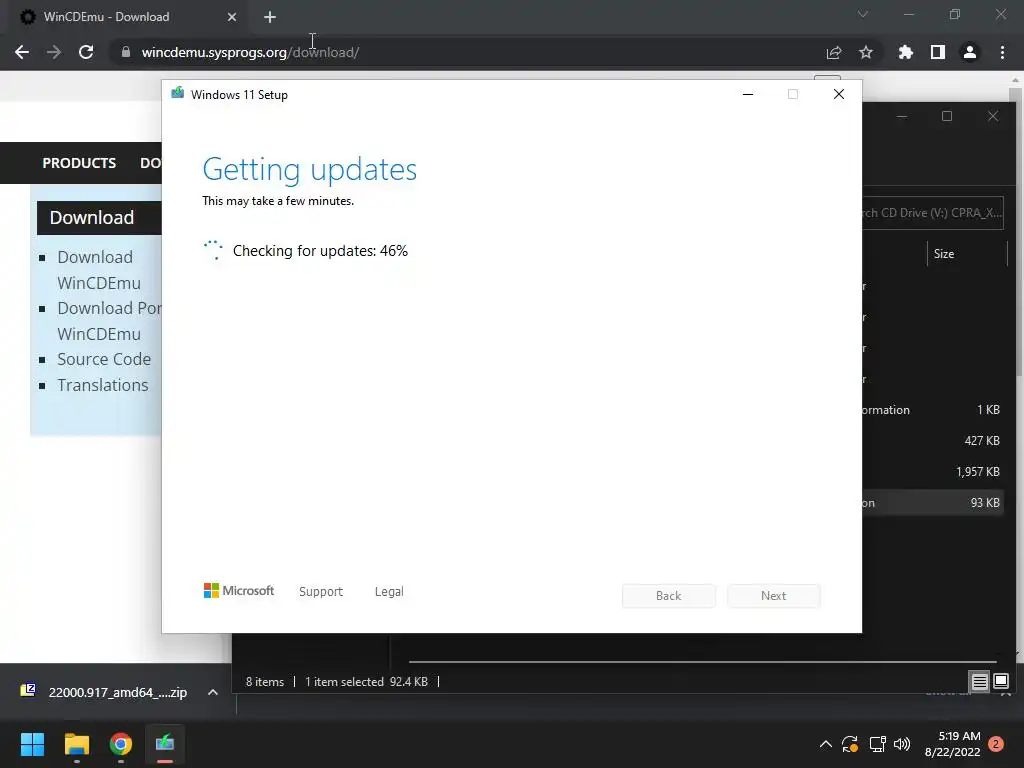Open Translations link
This screenshot has height=768, width=1024.
click(x=103, y=385)
